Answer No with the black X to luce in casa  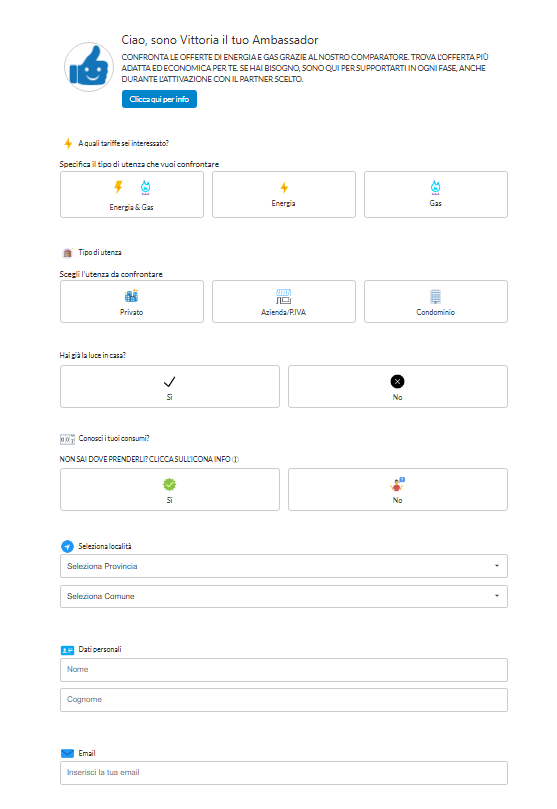tap(398, 386)
